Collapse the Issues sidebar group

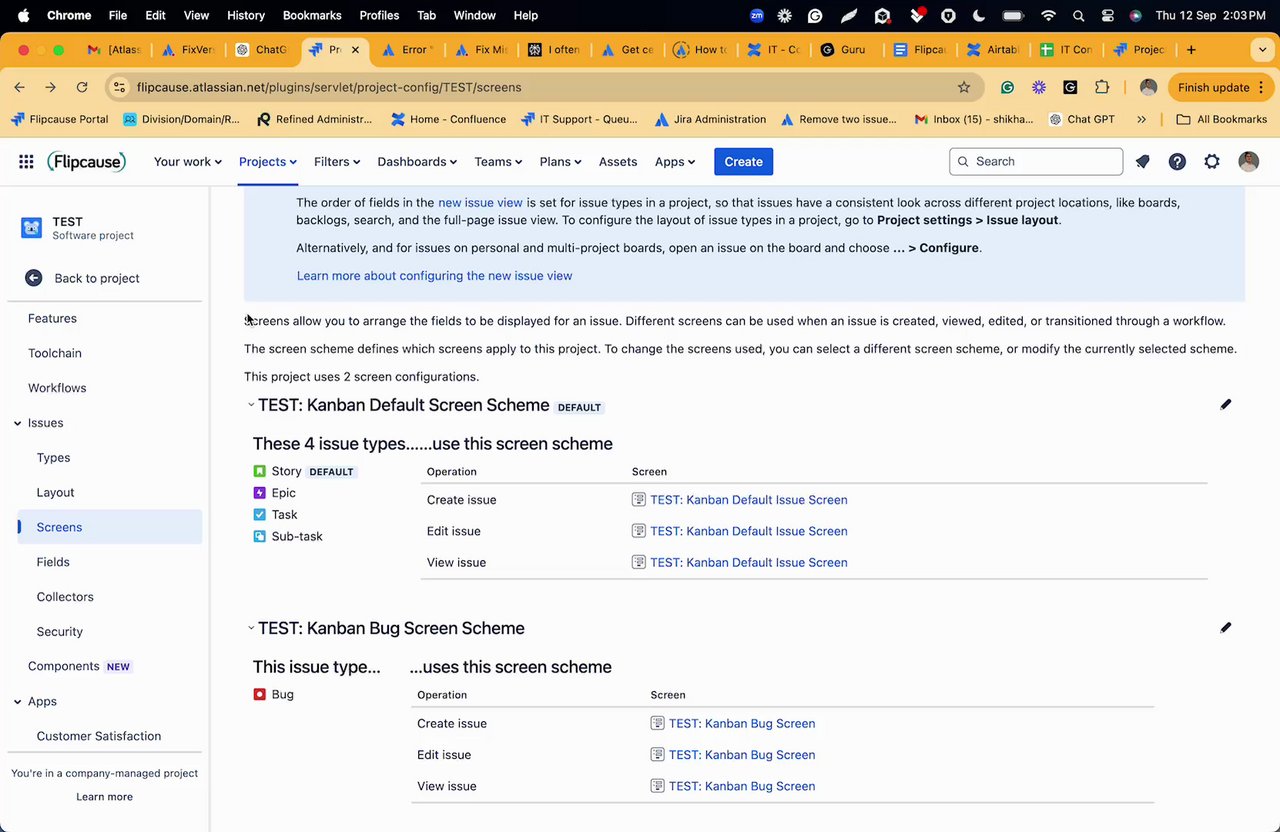(x=18, y=423)
